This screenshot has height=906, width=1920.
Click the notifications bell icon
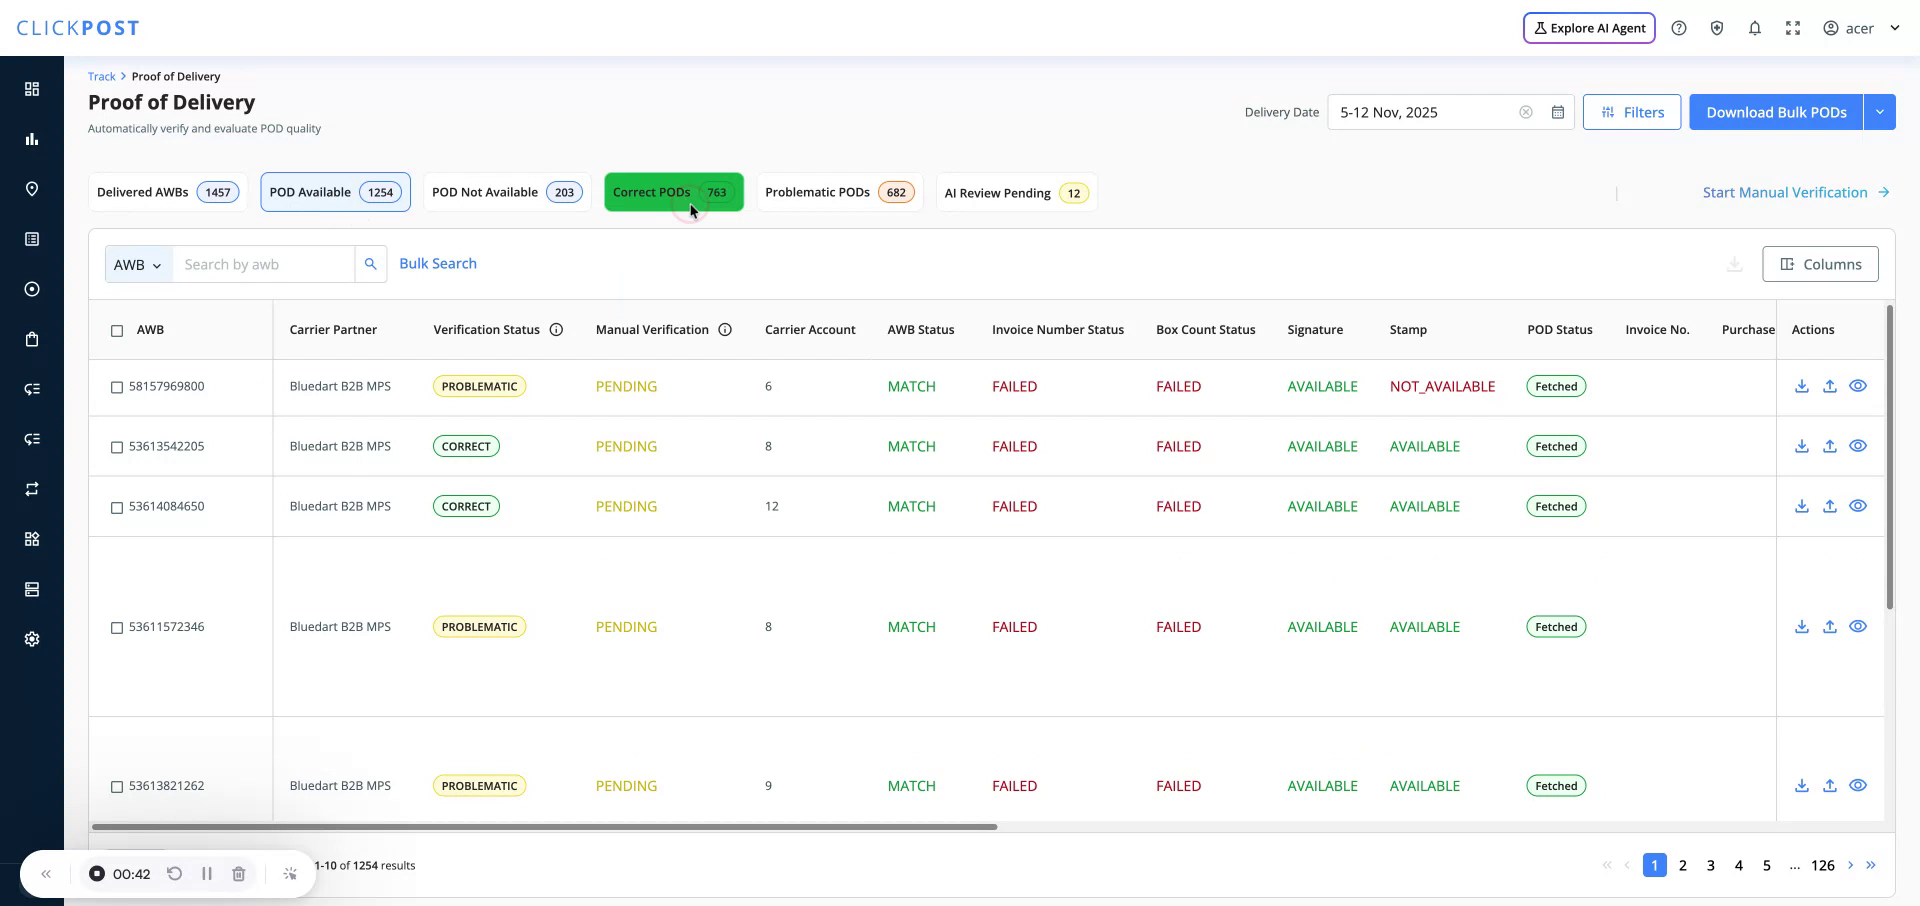(x=1755, y=27)
